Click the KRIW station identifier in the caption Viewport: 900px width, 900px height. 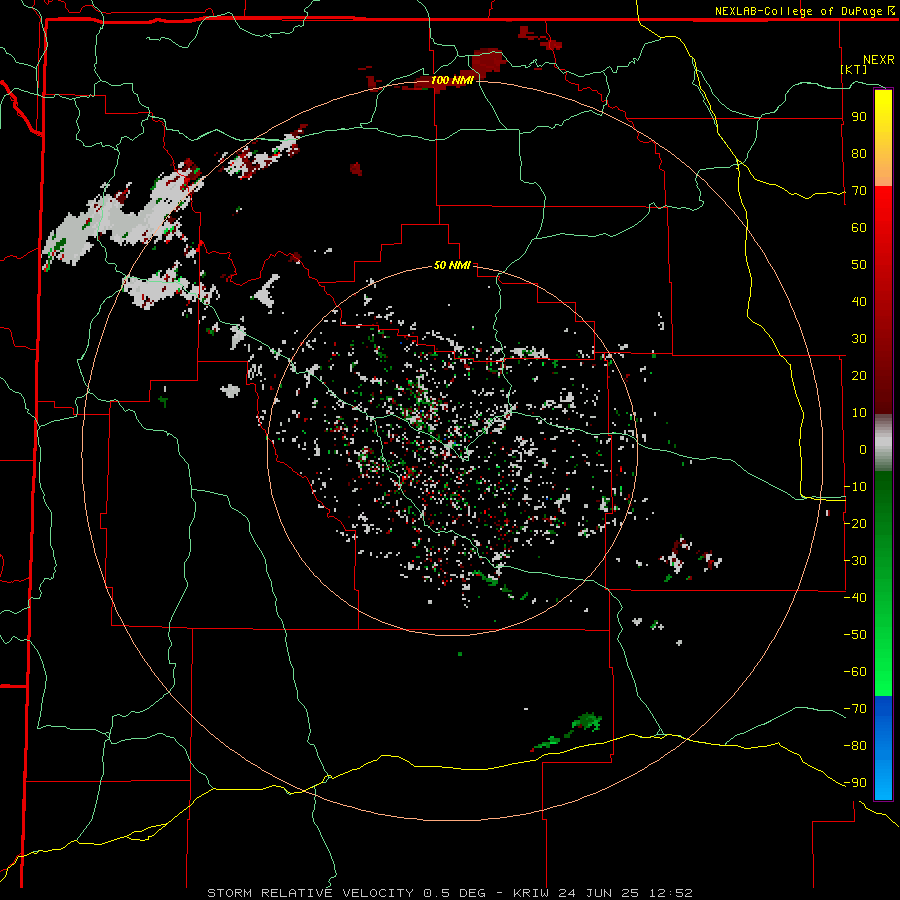(531, 893)
